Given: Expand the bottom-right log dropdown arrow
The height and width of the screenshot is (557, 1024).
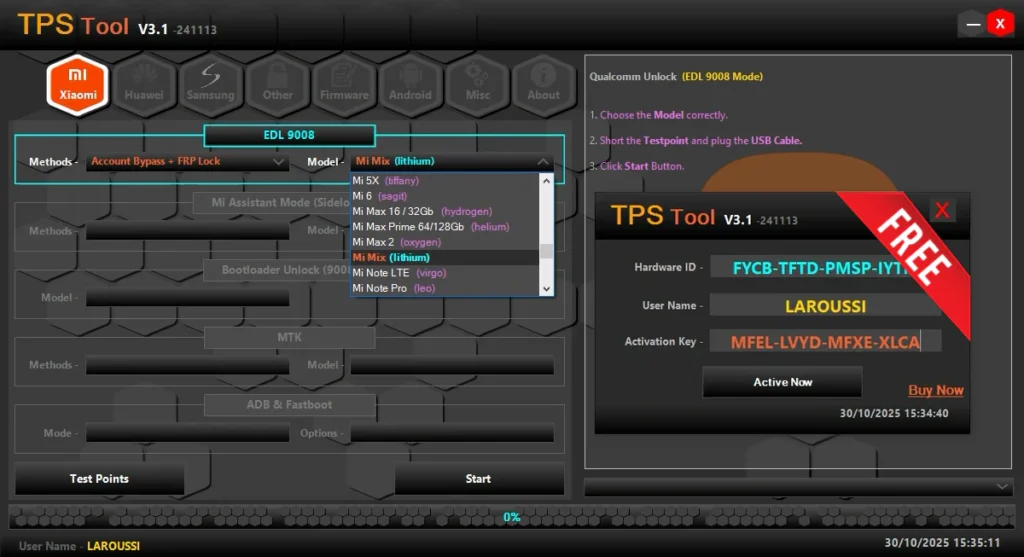Looking at the screenshot, I should point(1003,486).
